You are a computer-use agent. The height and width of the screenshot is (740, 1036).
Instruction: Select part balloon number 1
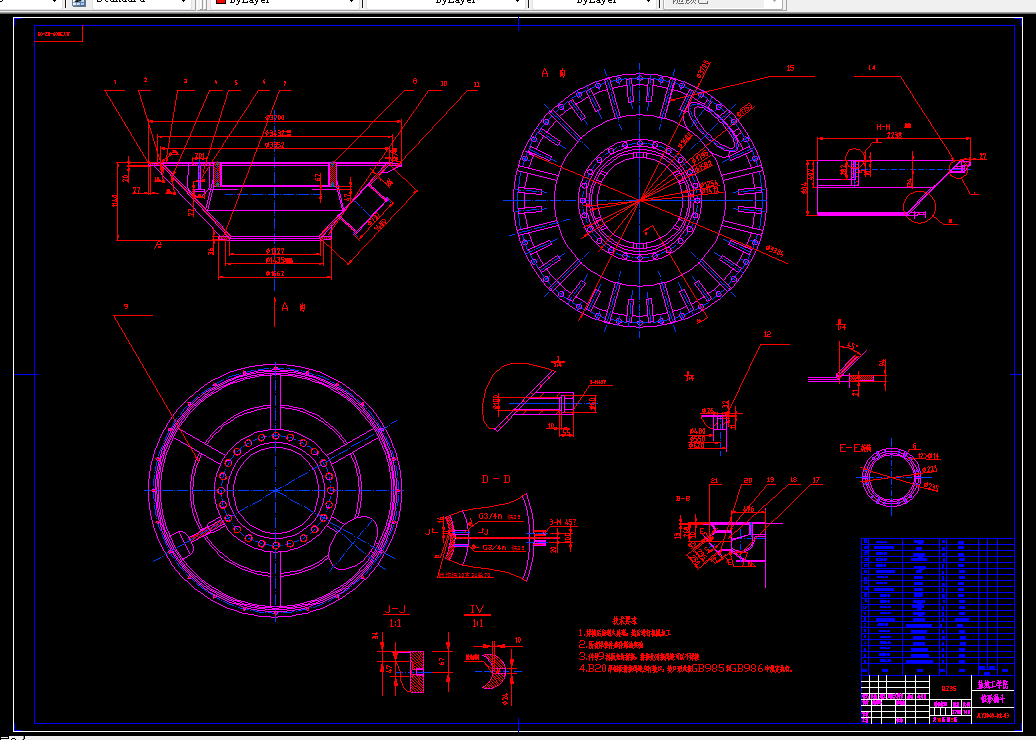click(115, 82)
